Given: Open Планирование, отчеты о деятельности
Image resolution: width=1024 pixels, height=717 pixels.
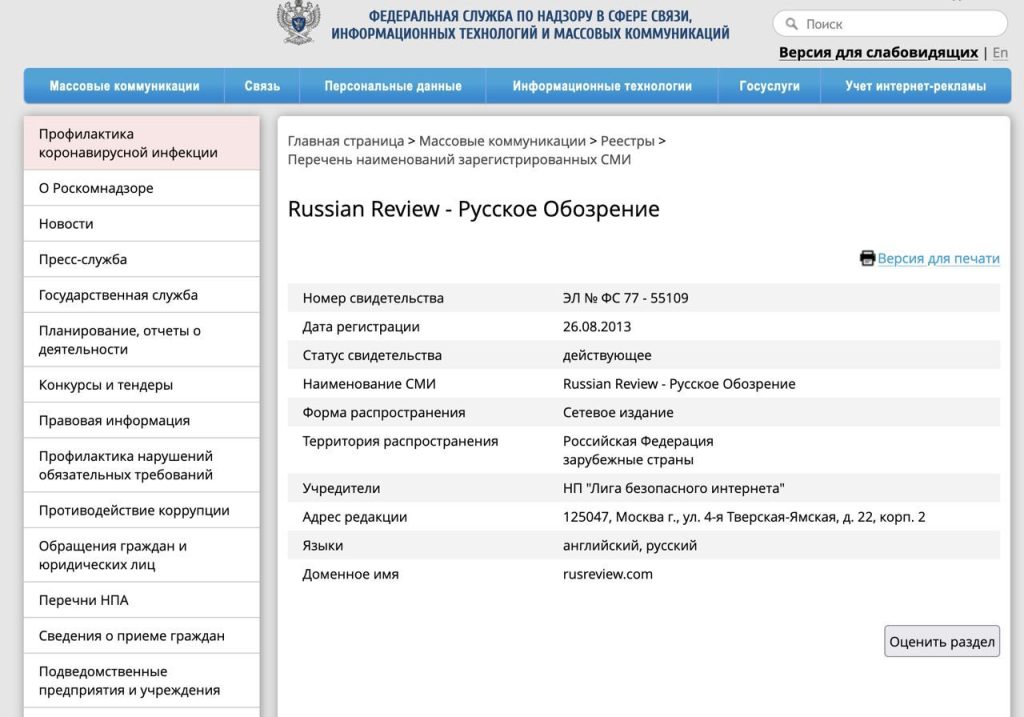Looking at the screenshot, I should pos(142,340).
